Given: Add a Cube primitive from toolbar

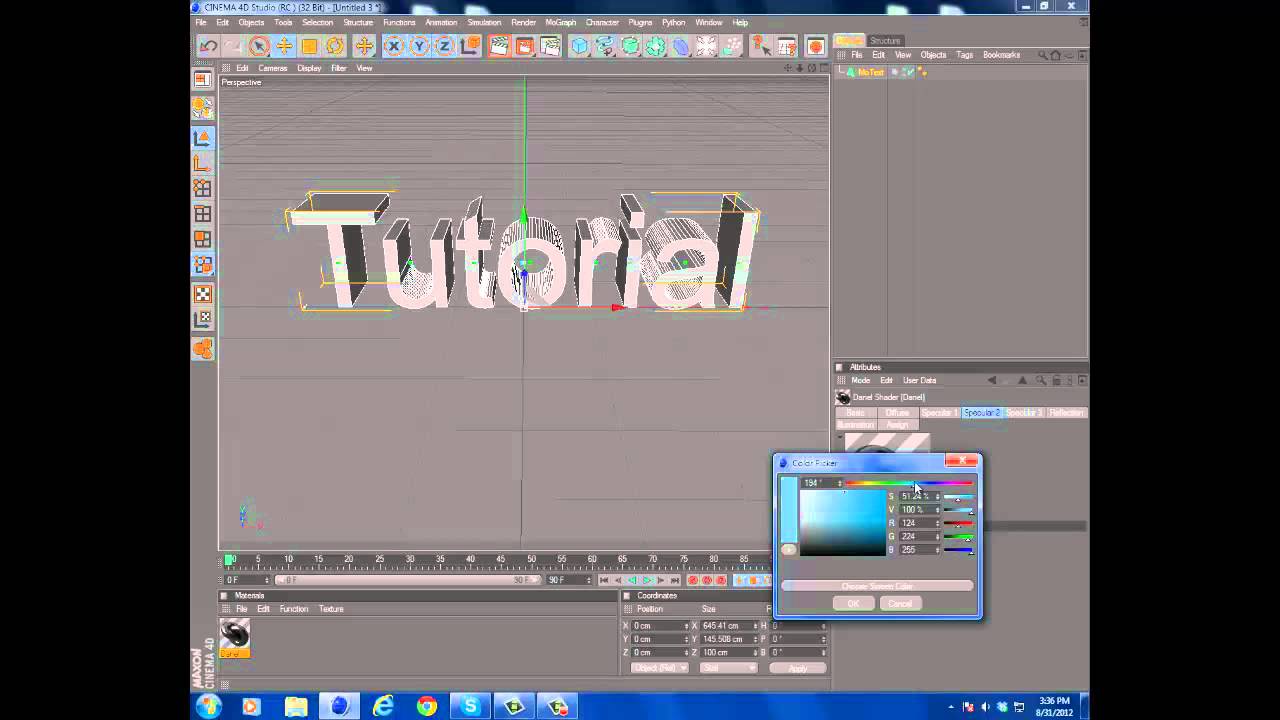Looking at the screenshot, I should click(x=580, y=46).
